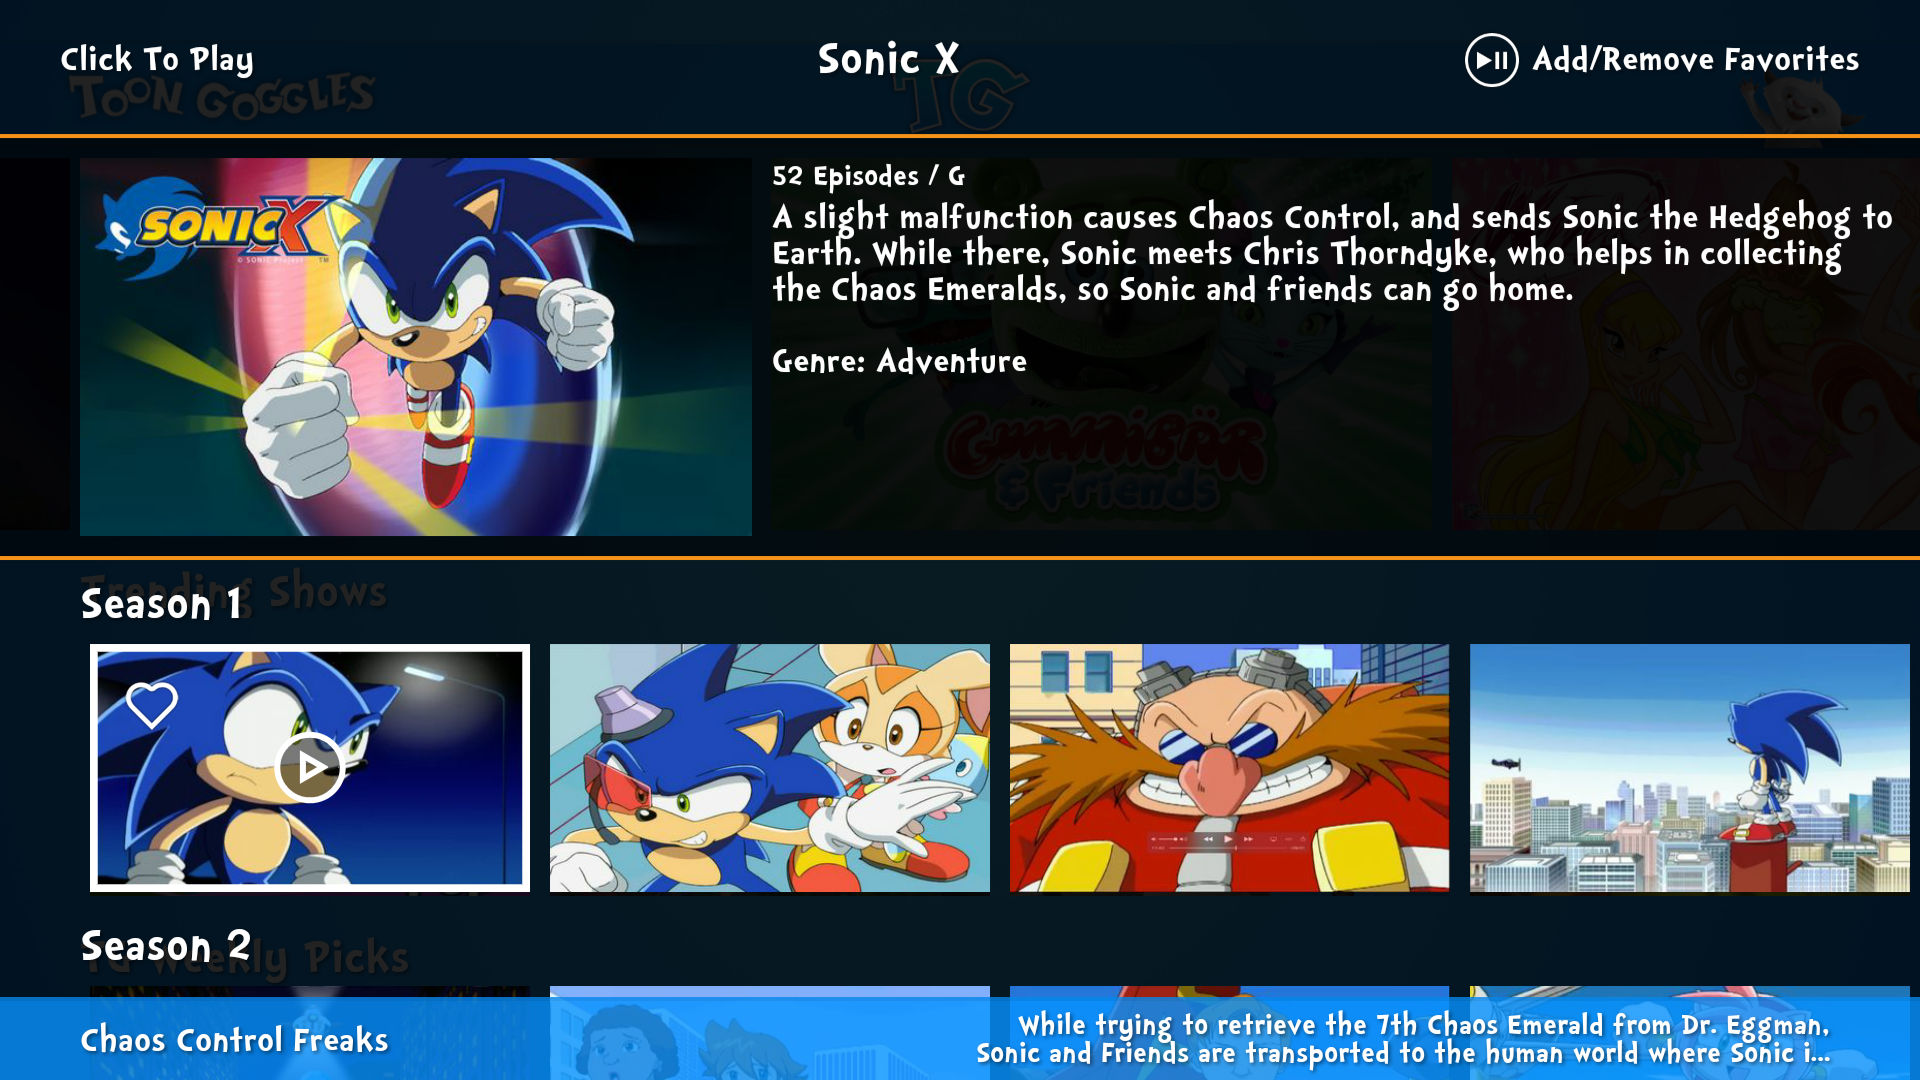Image resolution: width=1920 pixels, height=1080 pixels.
Task: Click the Sonic X title at top
Action: tap(888, 59)
